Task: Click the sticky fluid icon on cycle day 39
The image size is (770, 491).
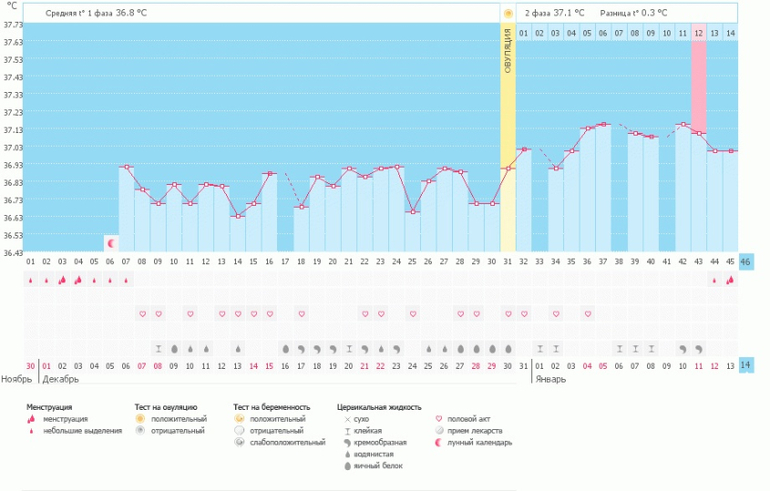Action: (635, 349)
